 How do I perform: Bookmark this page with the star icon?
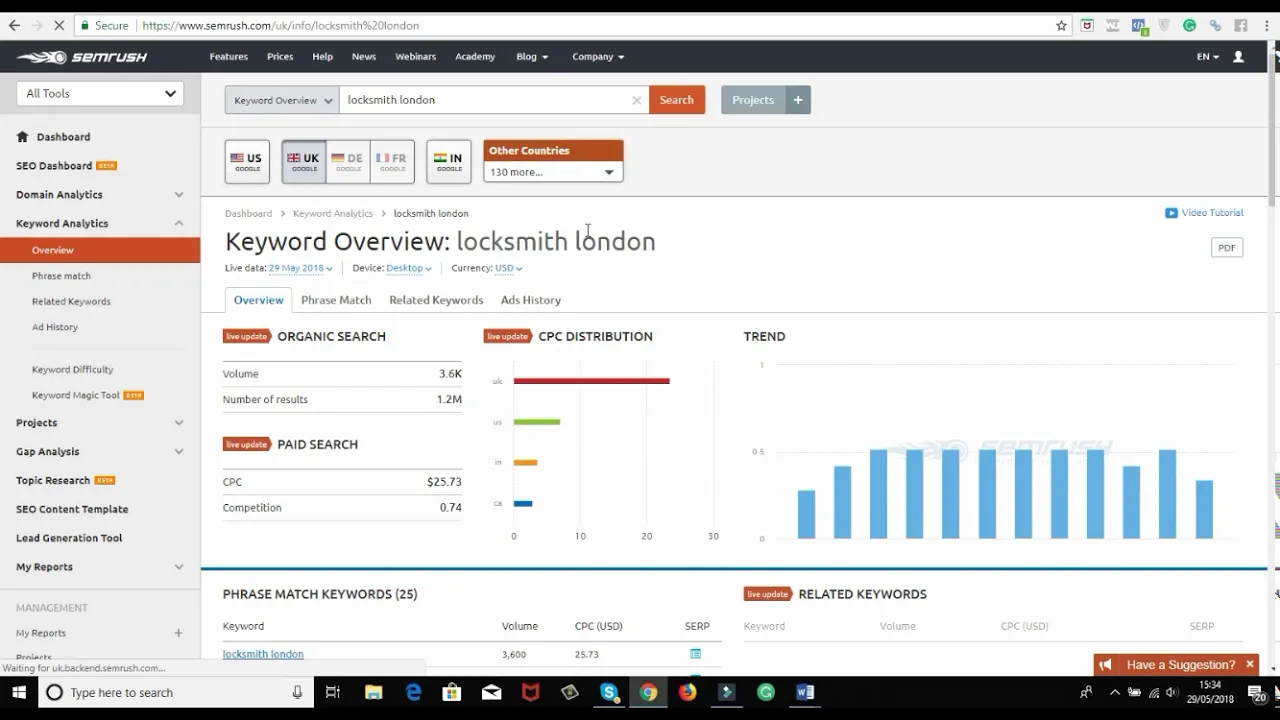[1061, 25]
